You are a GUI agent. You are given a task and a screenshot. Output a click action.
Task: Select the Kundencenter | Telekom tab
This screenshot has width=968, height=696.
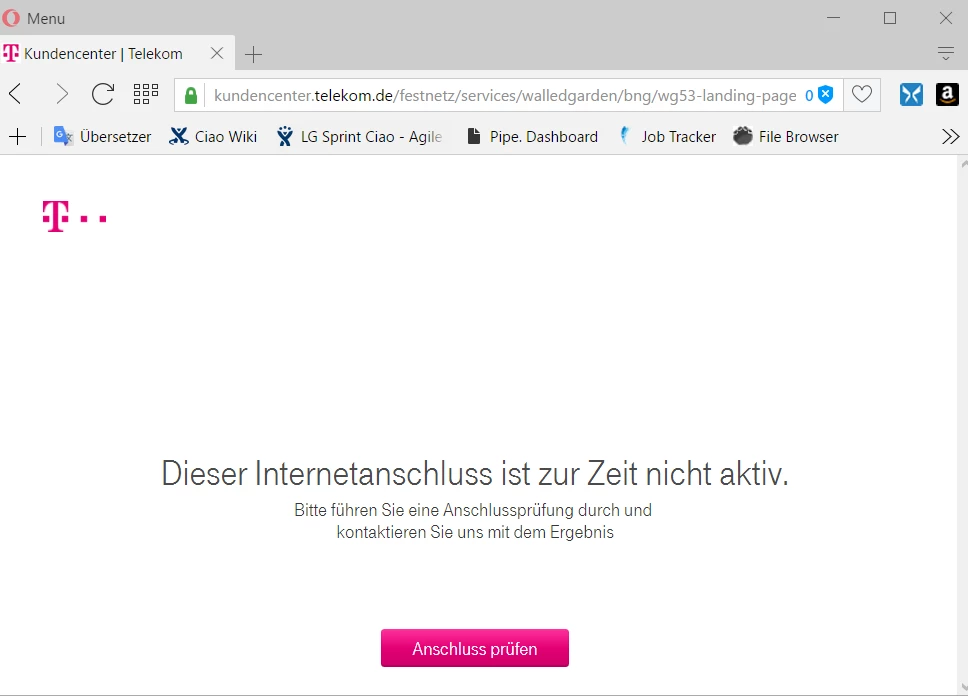point(117,54)
